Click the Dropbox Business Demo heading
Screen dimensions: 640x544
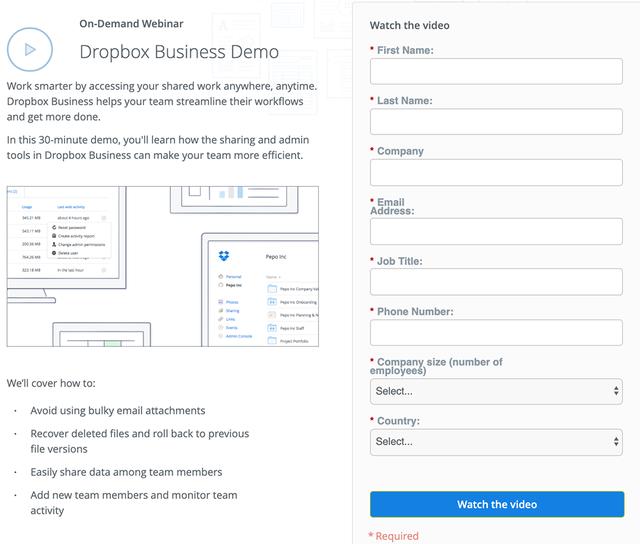point(179,52)
